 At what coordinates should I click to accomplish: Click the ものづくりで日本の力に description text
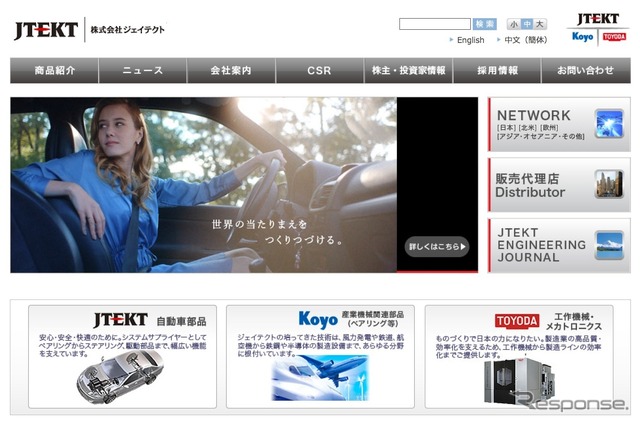coord(519,346)
